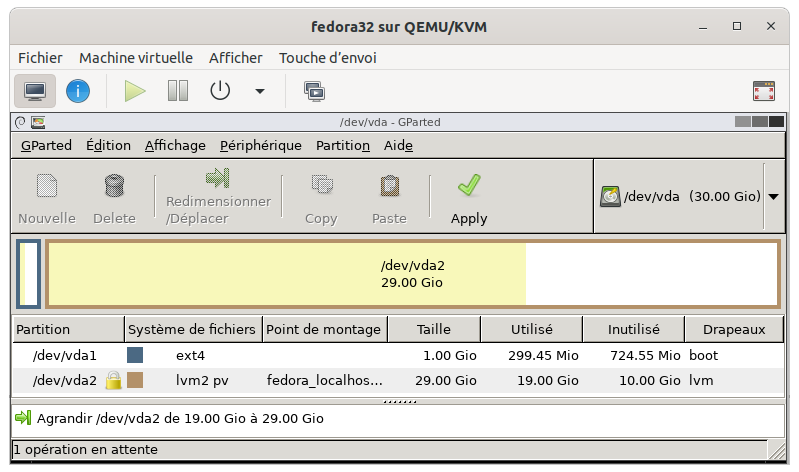Click the 724.55 Mio unused cell
The width and height of the screenshot is (799, 472).
tap(645, 356)
